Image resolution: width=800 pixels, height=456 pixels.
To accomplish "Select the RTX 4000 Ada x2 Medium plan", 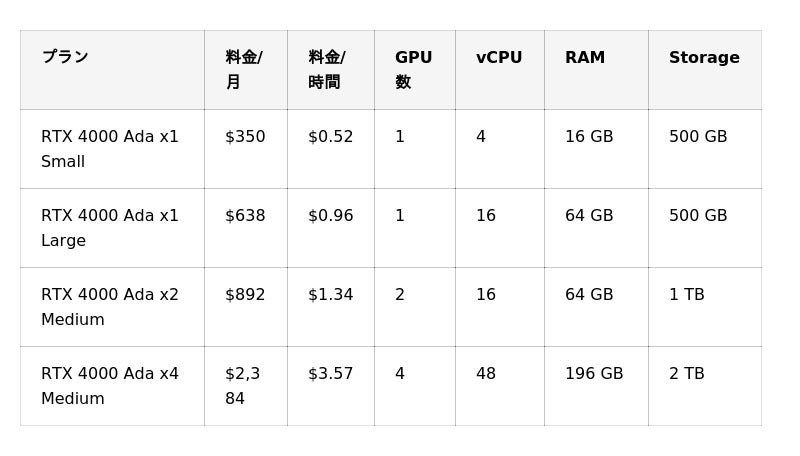I will coord(110,307).
